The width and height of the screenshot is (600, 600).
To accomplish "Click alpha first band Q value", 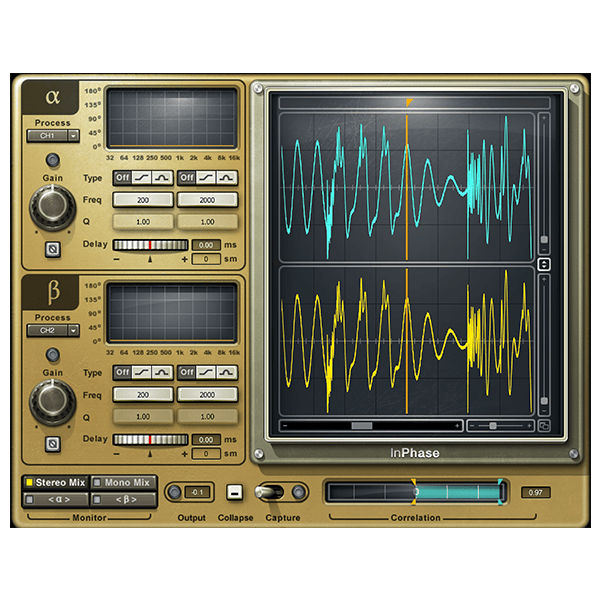I will pyautogui.click(x=143, y=222).
